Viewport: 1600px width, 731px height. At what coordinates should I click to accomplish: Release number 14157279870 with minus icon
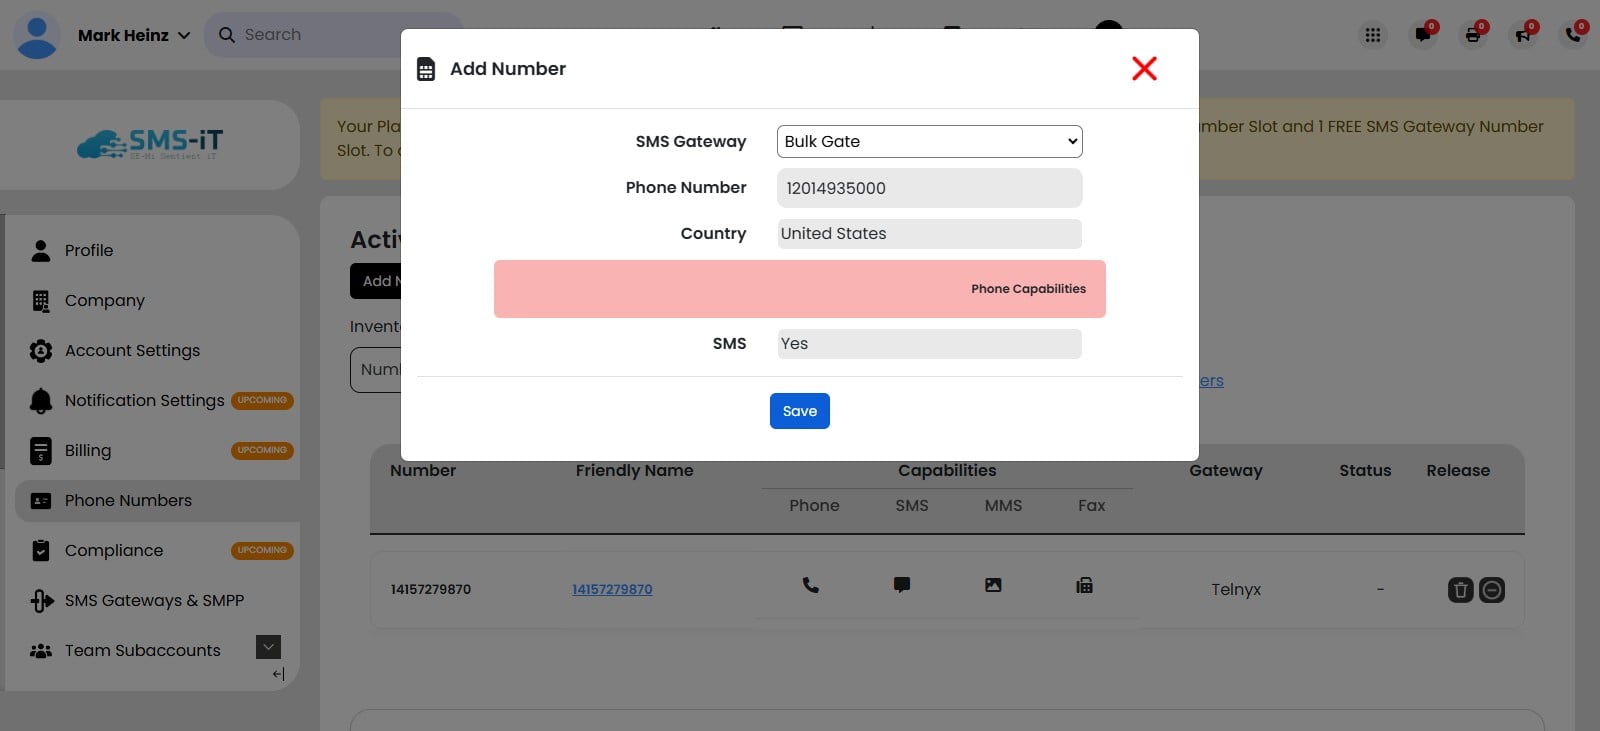click(x=1492, y=590)
